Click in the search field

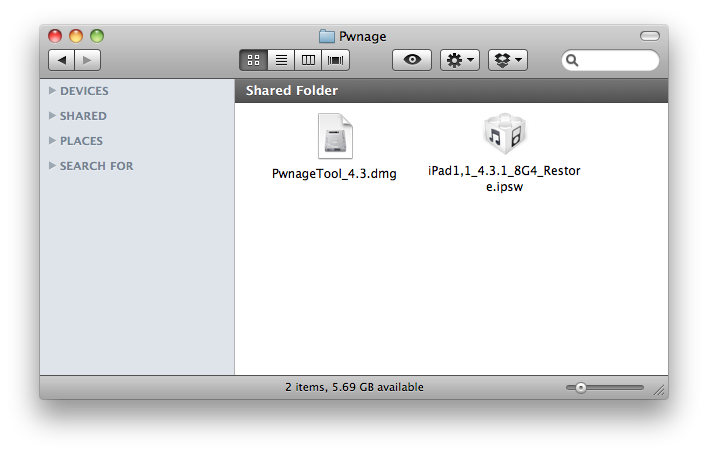tap(616, 61)
